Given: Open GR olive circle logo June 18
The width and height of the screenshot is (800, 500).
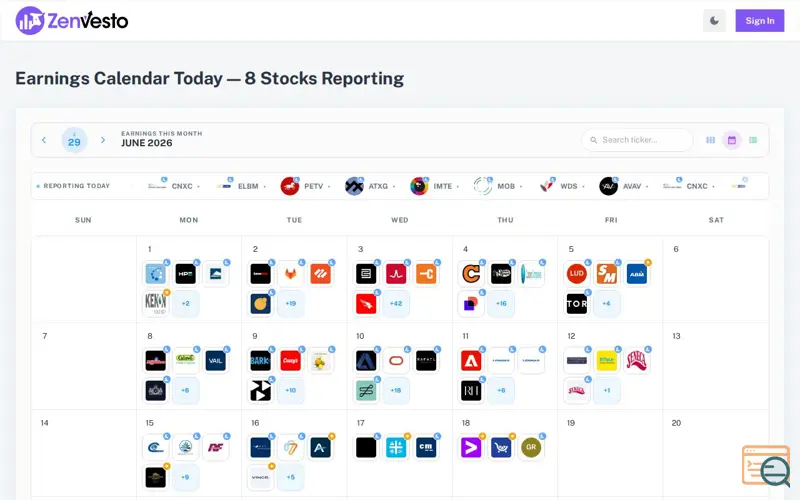Looking at the screenshot, I should (x=531, y=447).
